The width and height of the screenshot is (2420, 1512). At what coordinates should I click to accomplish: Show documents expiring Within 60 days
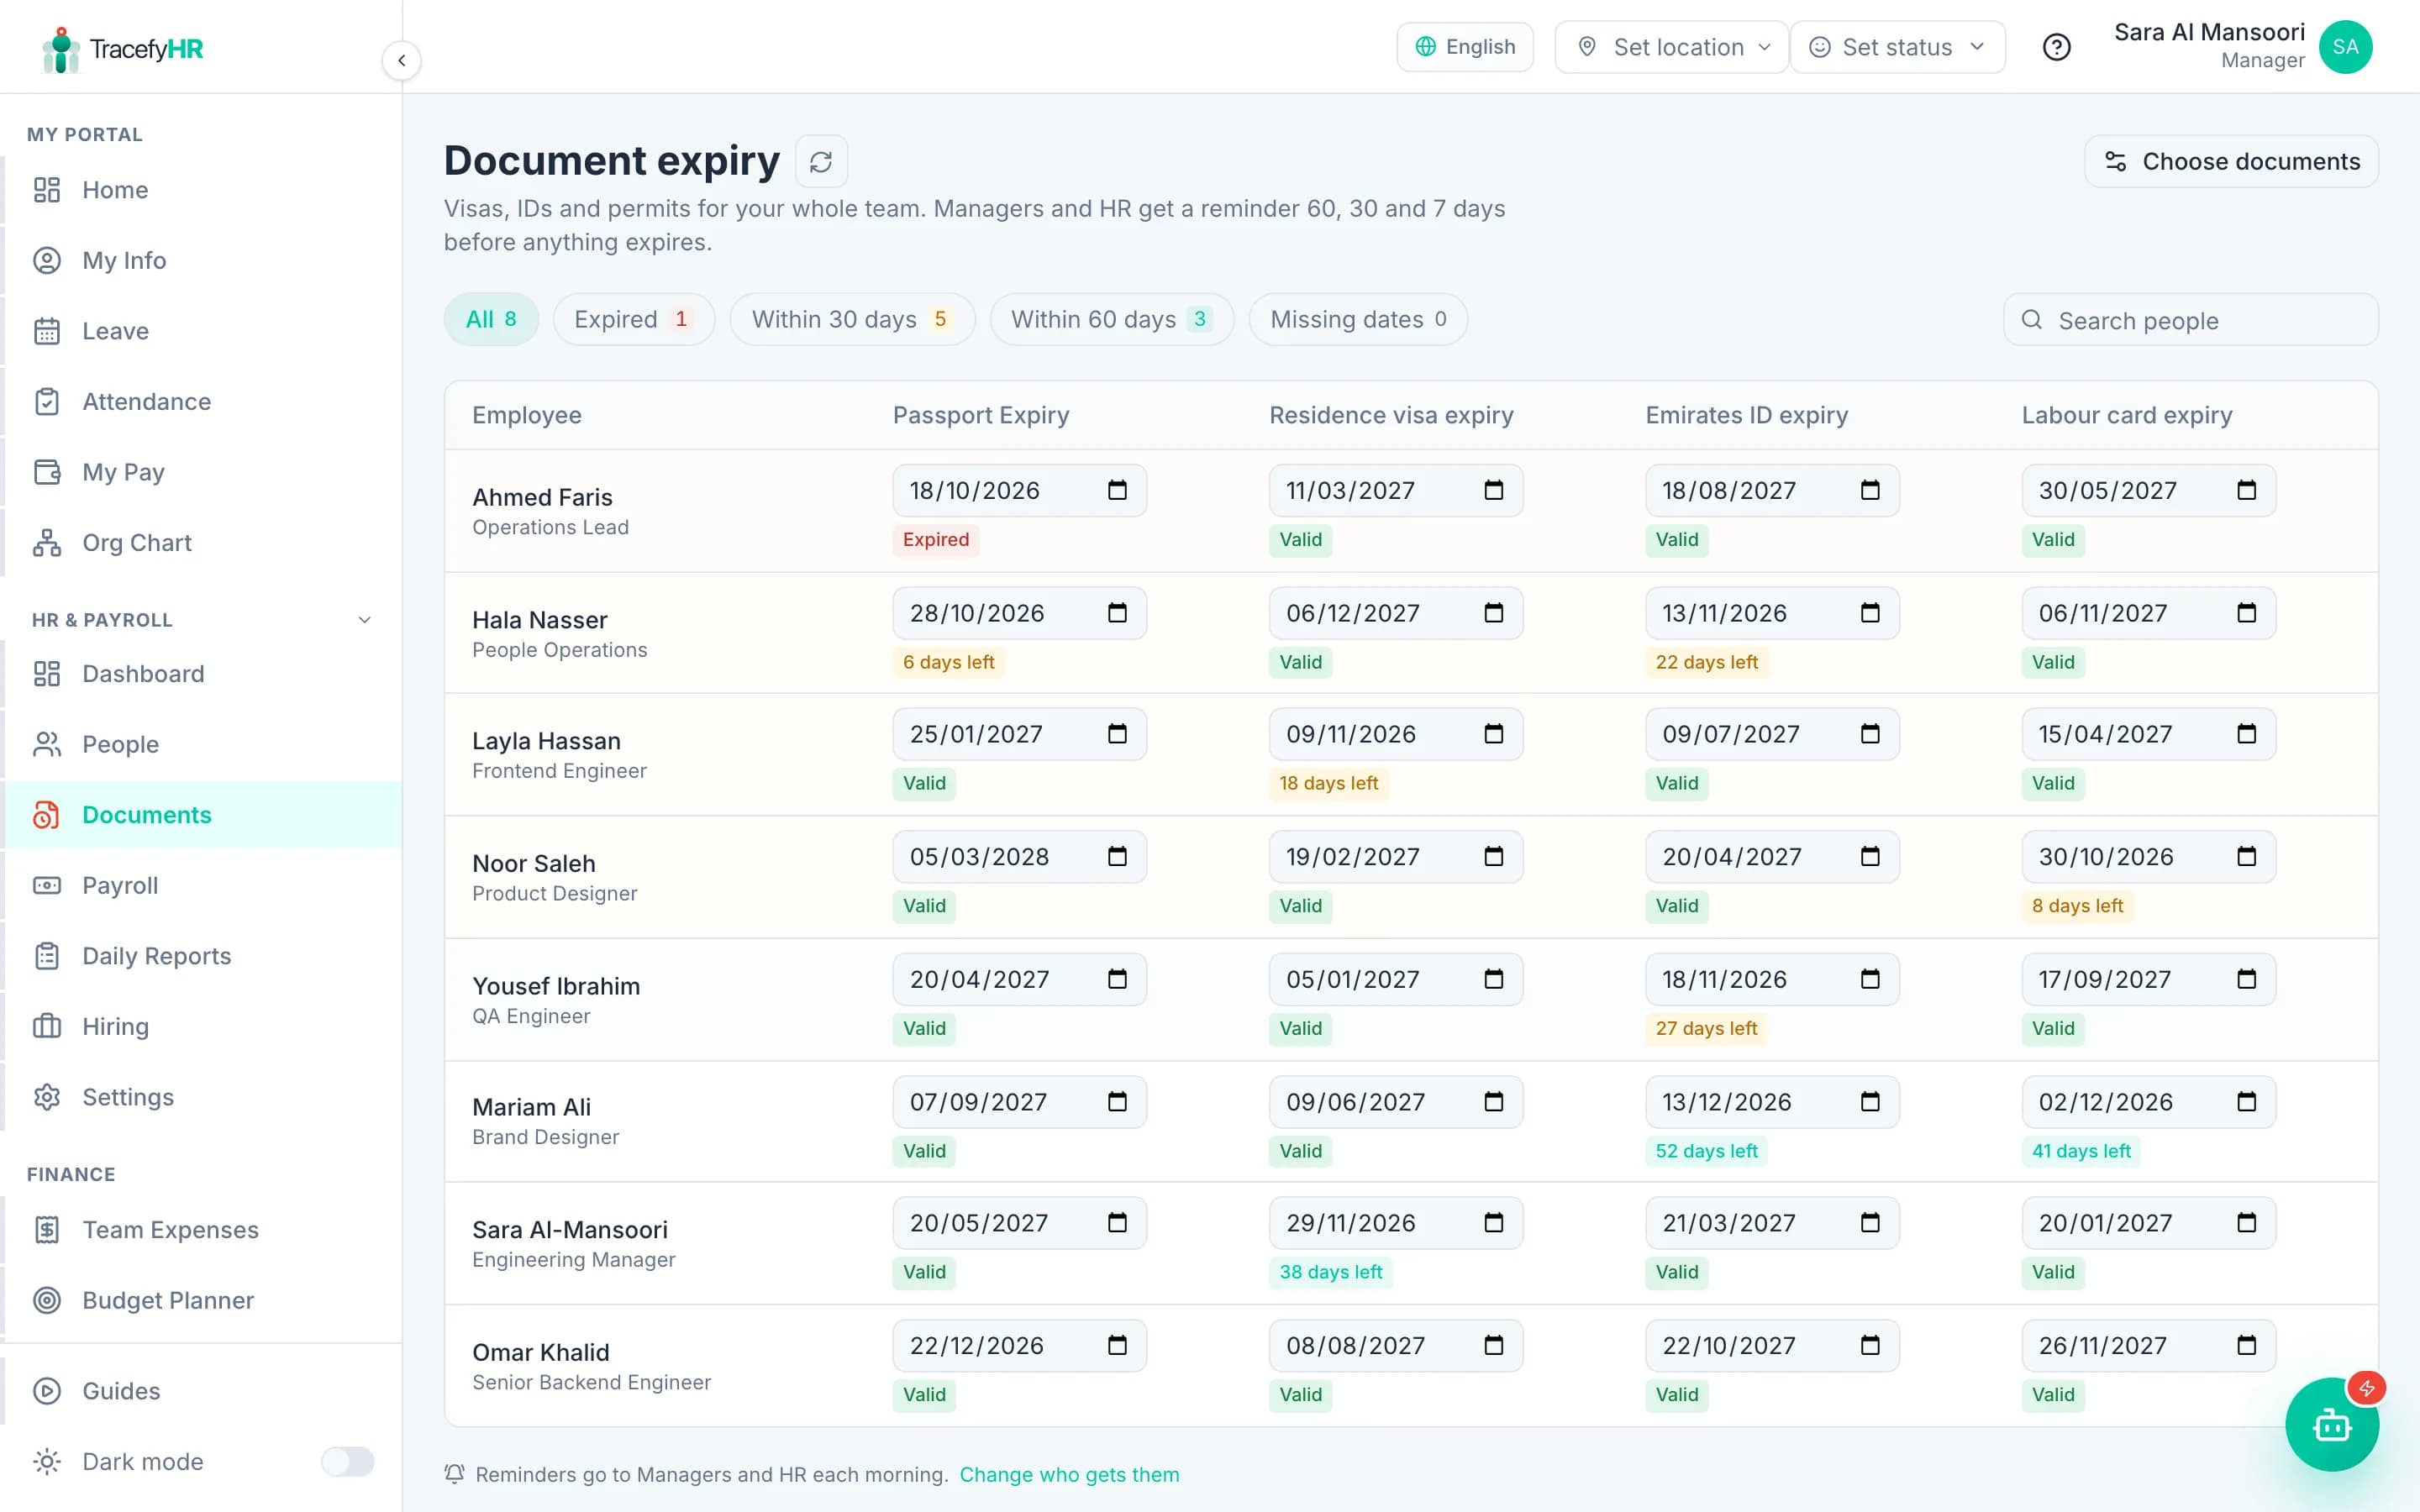click(x=1111, y=319)
